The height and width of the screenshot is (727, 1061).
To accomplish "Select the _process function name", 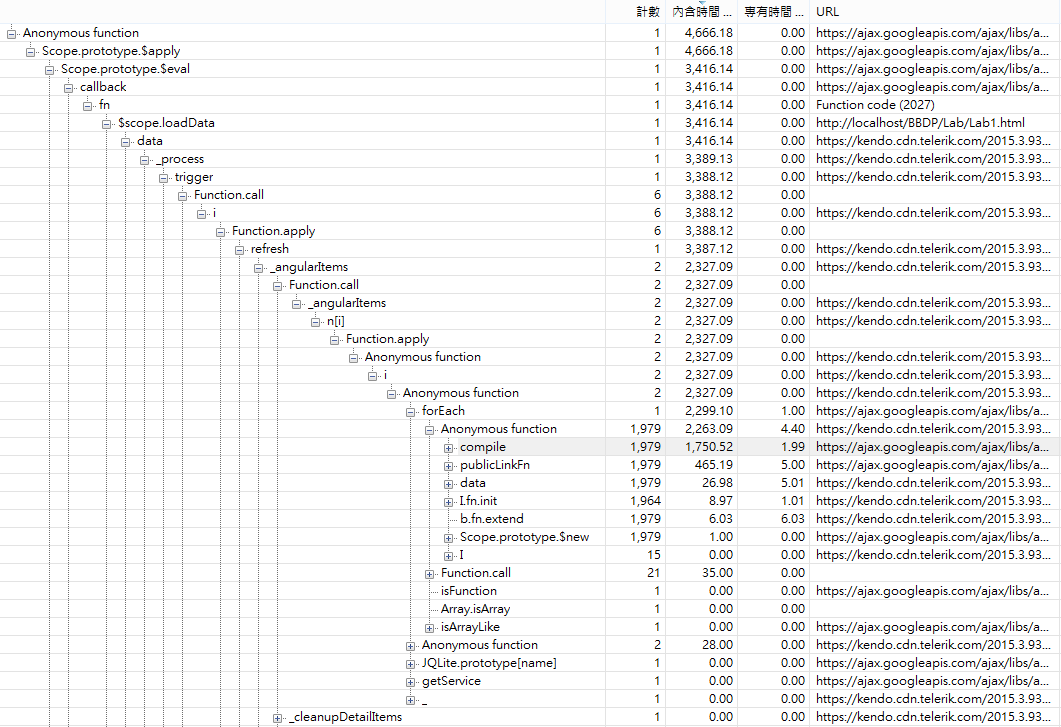I will tap(180, 159).
